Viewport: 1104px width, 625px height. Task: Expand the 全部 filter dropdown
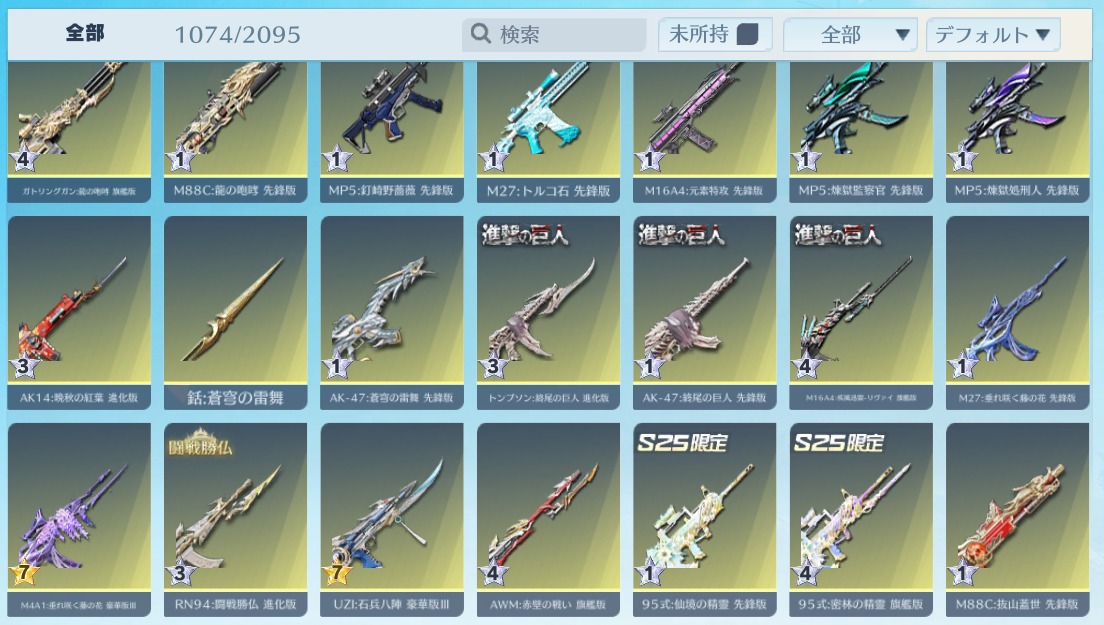[x=850, y=34]
